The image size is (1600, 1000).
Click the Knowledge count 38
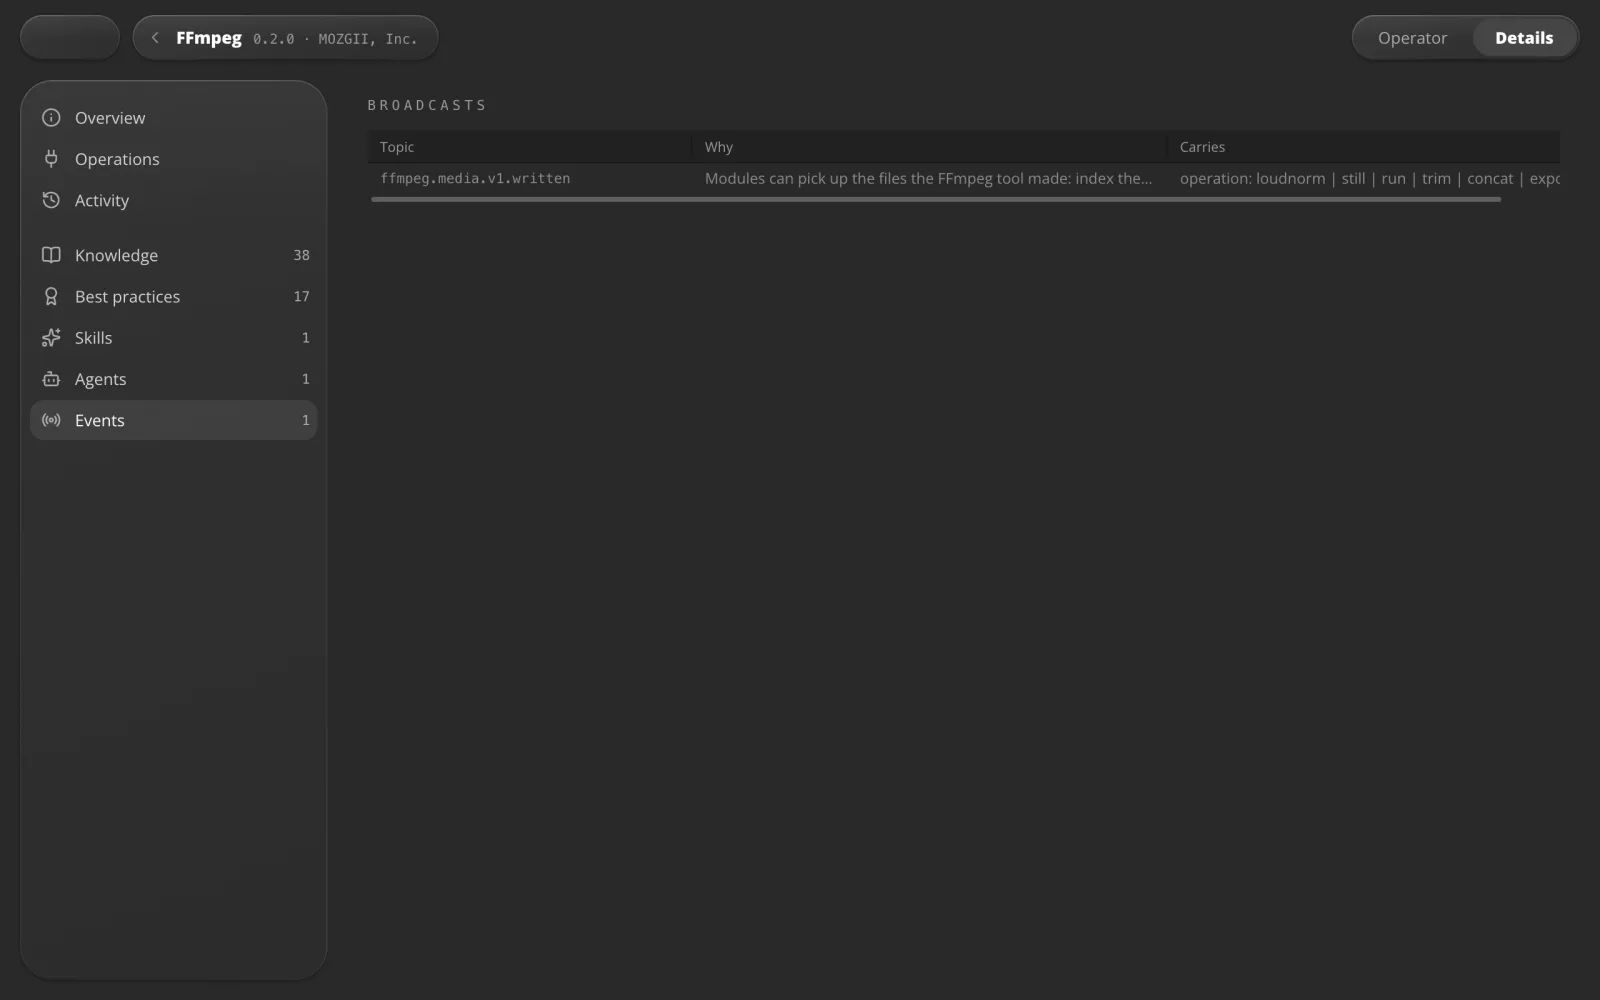pyautogui.click(x=301, y=255)
